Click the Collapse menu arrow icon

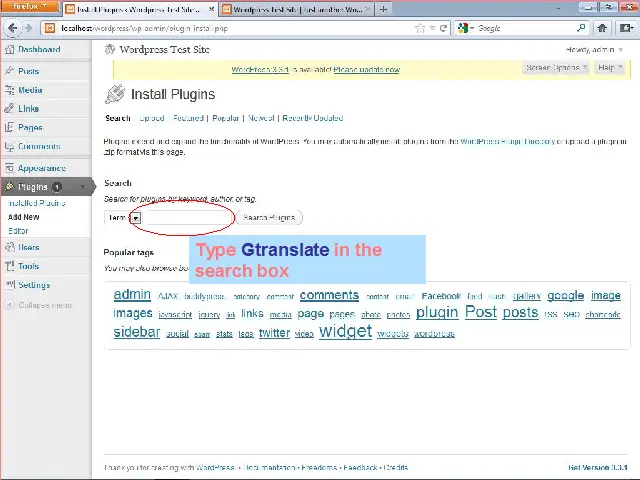[9, 304]
